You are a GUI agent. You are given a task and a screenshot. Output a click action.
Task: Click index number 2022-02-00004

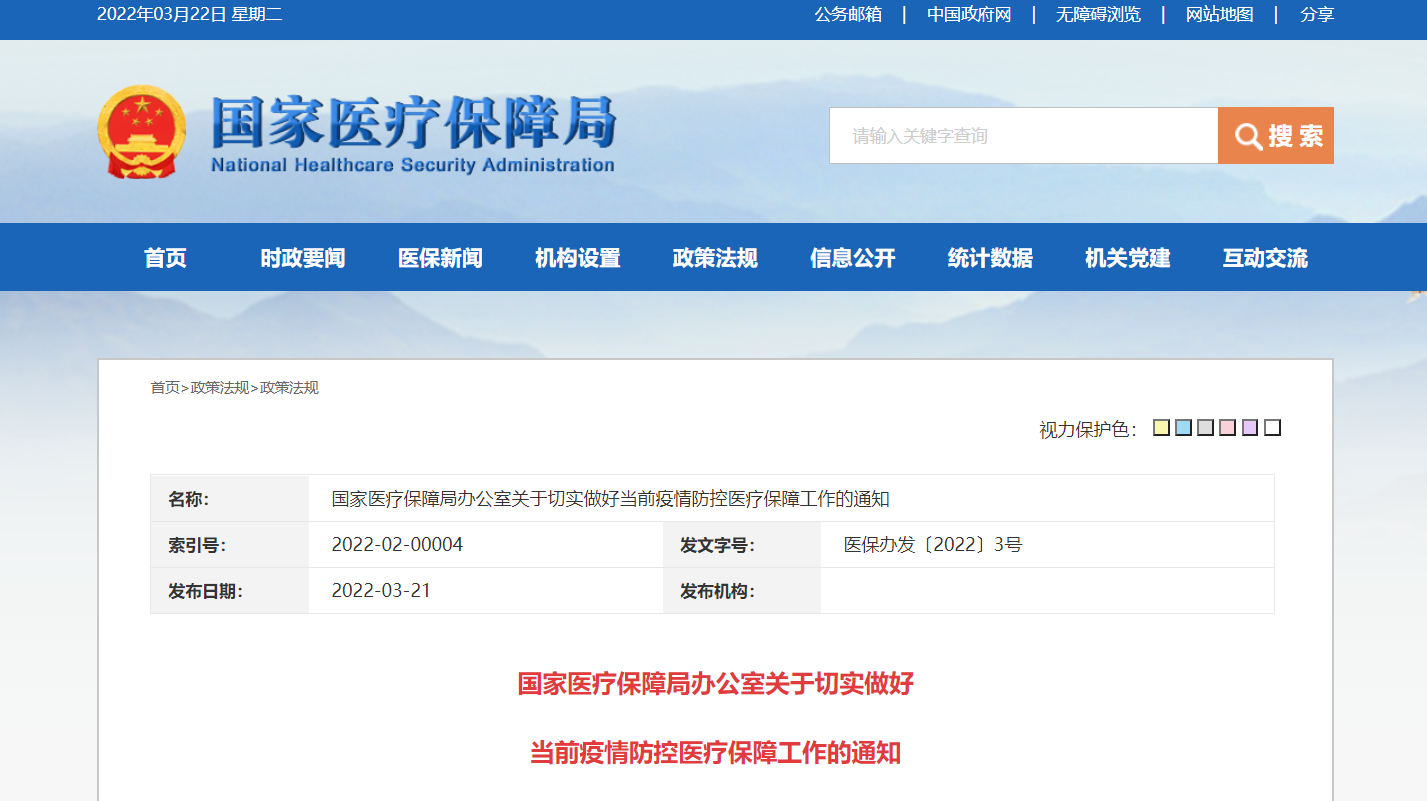397,545
